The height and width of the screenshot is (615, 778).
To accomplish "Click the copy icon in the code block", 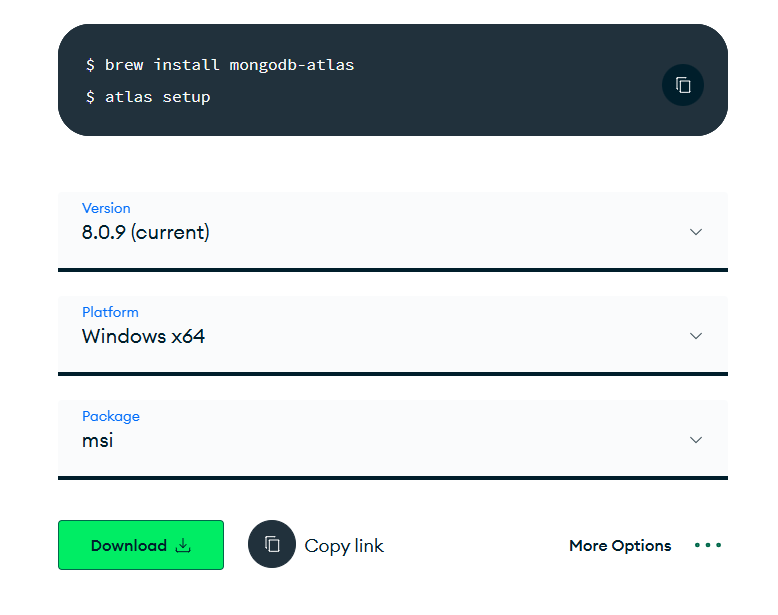I will (683, 85).
